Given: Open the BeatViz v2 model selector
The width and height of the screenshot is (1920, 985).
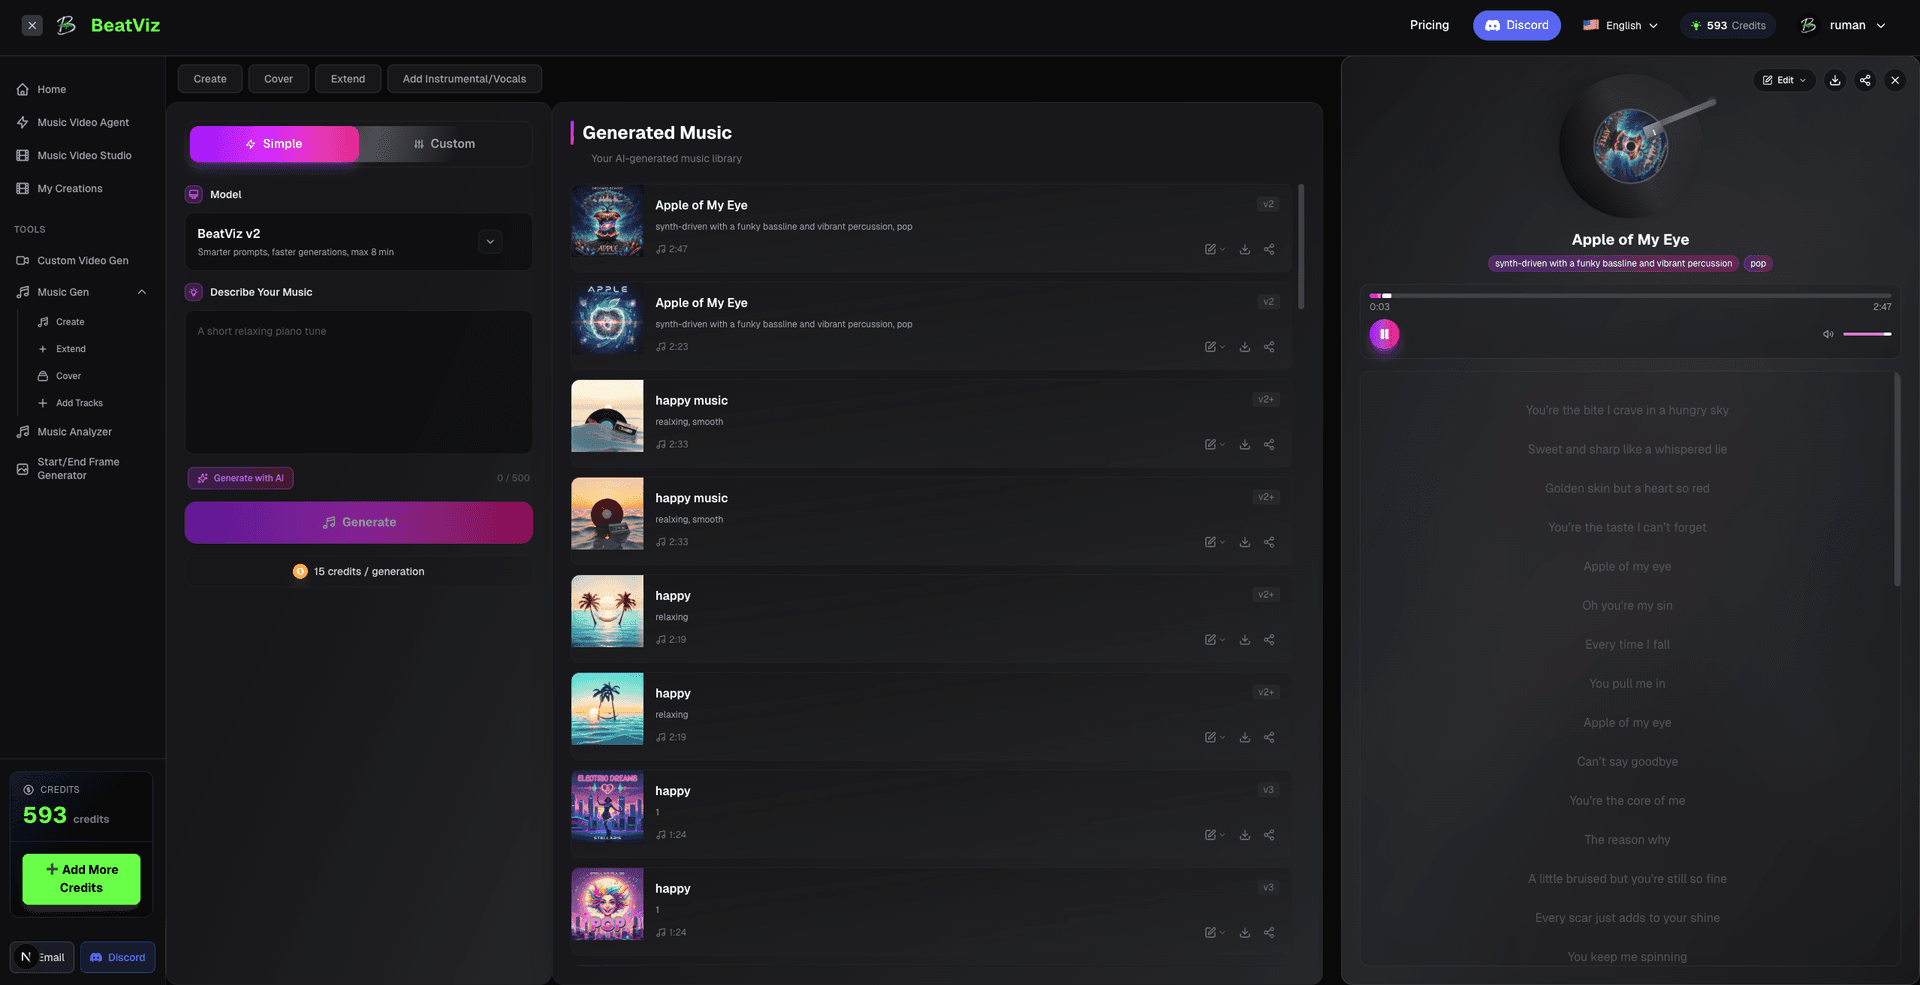Looking at the screenshot, I should tap(490, 241).
